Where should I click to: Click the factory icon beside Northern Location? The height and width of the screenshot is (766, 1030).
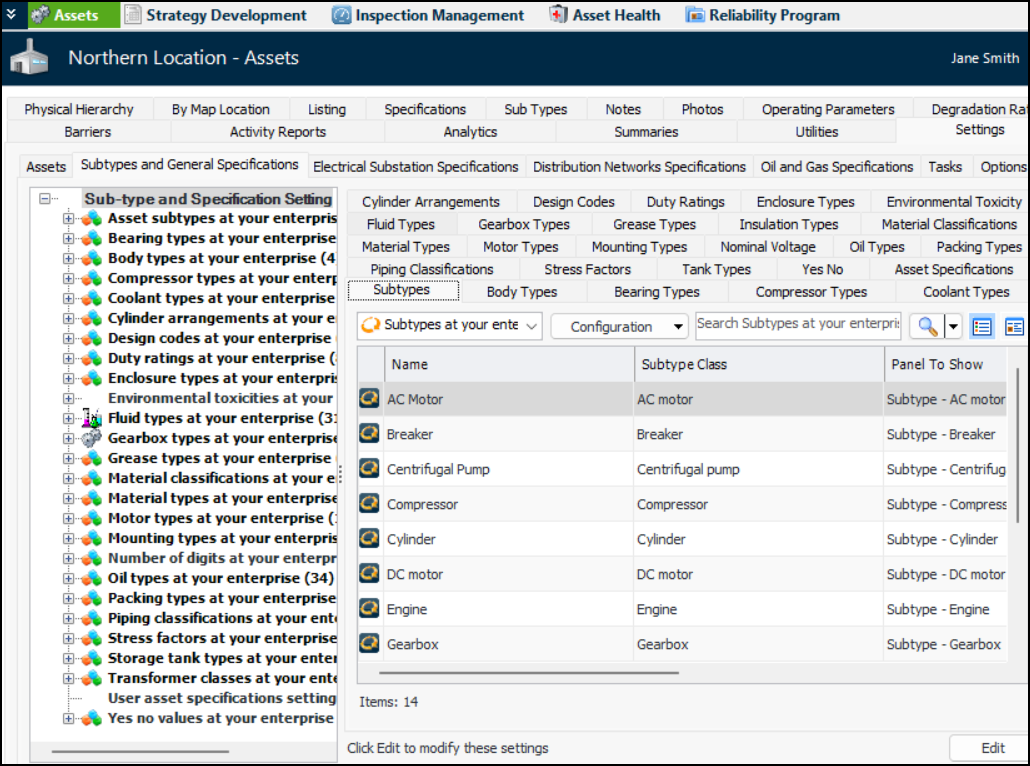pos(29,59)
